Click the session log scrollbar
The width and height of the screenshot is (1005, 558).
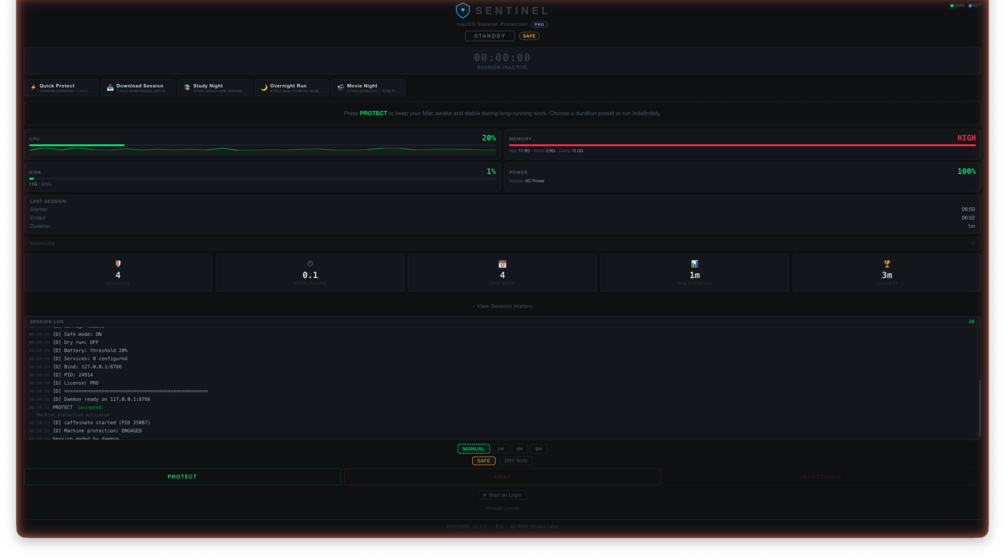[x=979, y=407]
